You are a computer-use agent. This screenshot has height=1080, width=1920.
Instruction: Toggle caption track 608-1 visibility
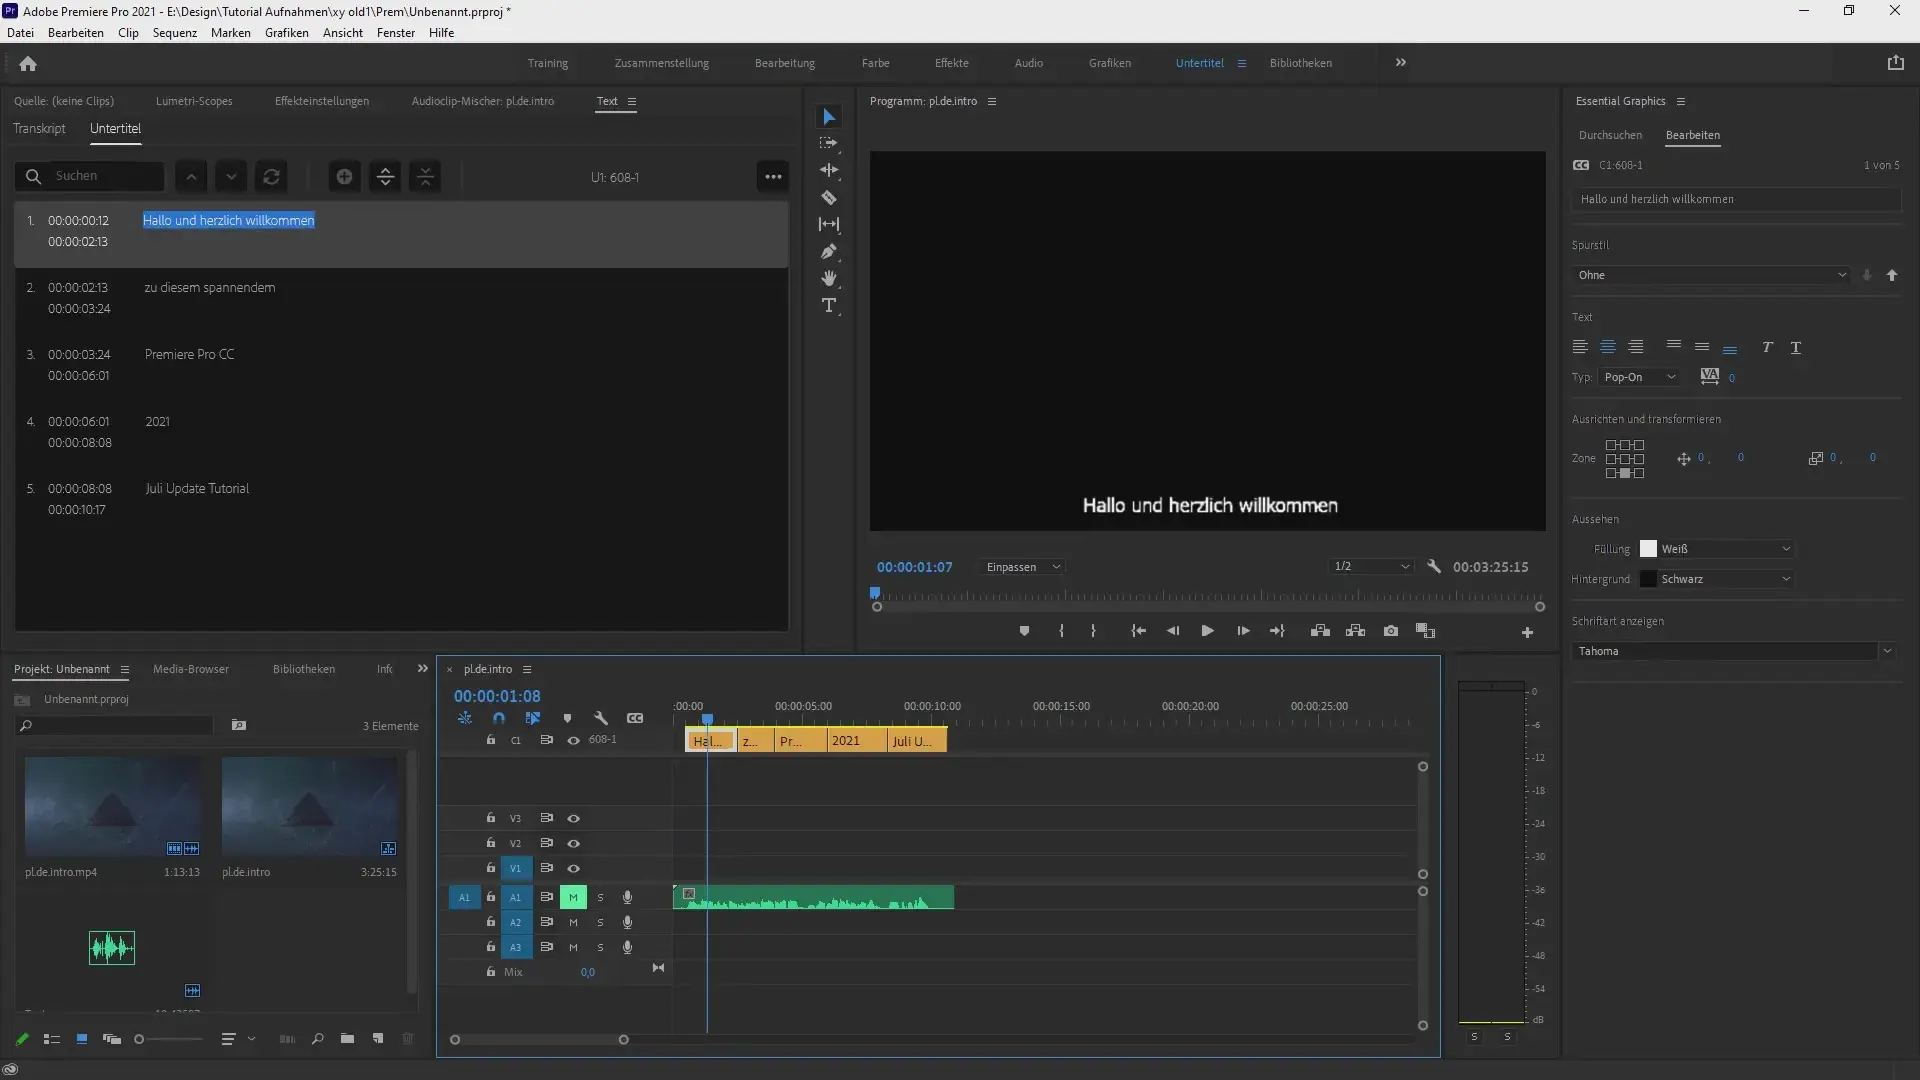point(573,741)
